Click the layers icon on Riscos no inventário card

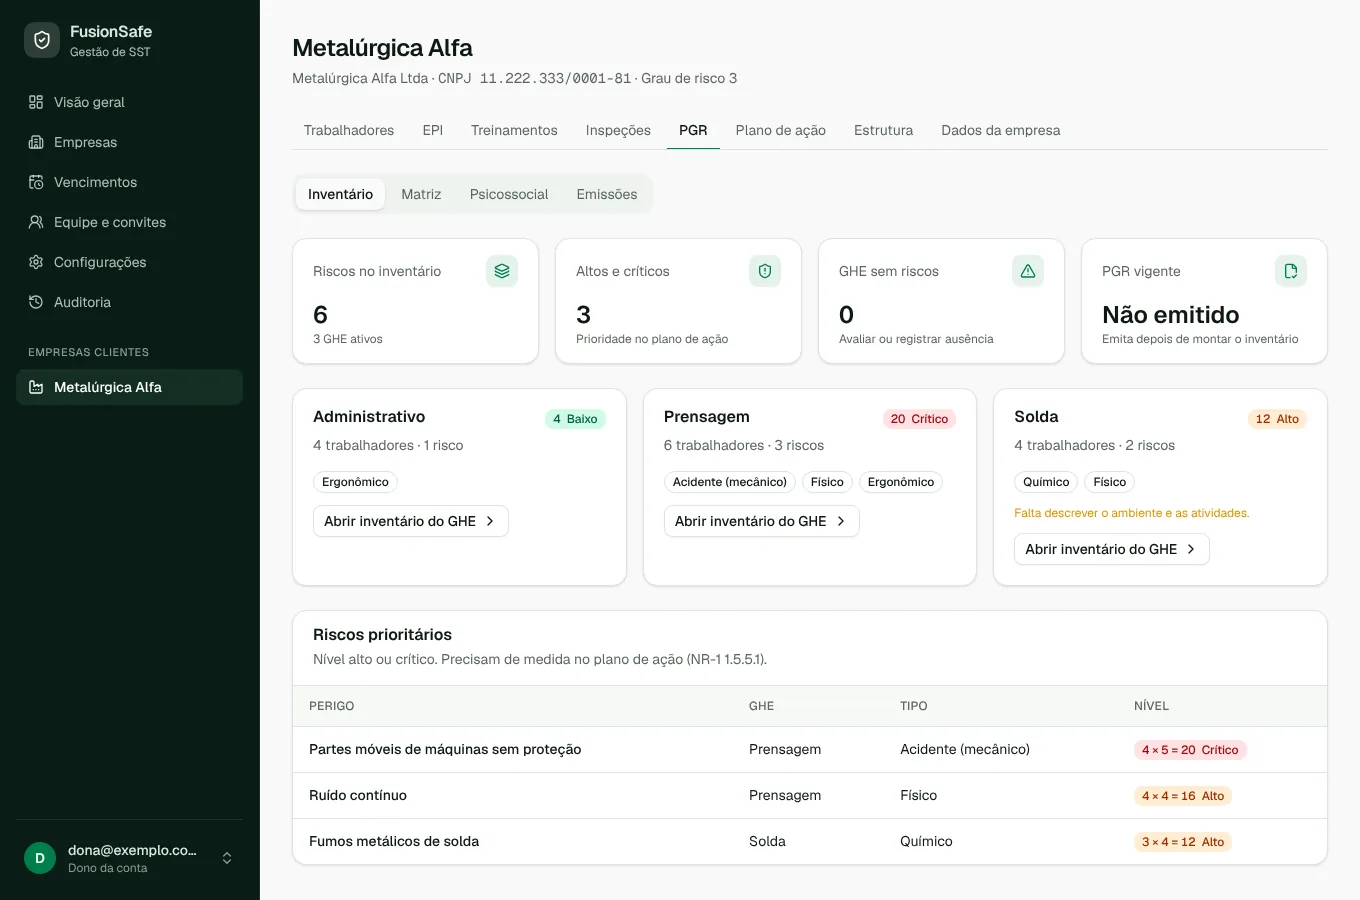(x=502, y=271)
